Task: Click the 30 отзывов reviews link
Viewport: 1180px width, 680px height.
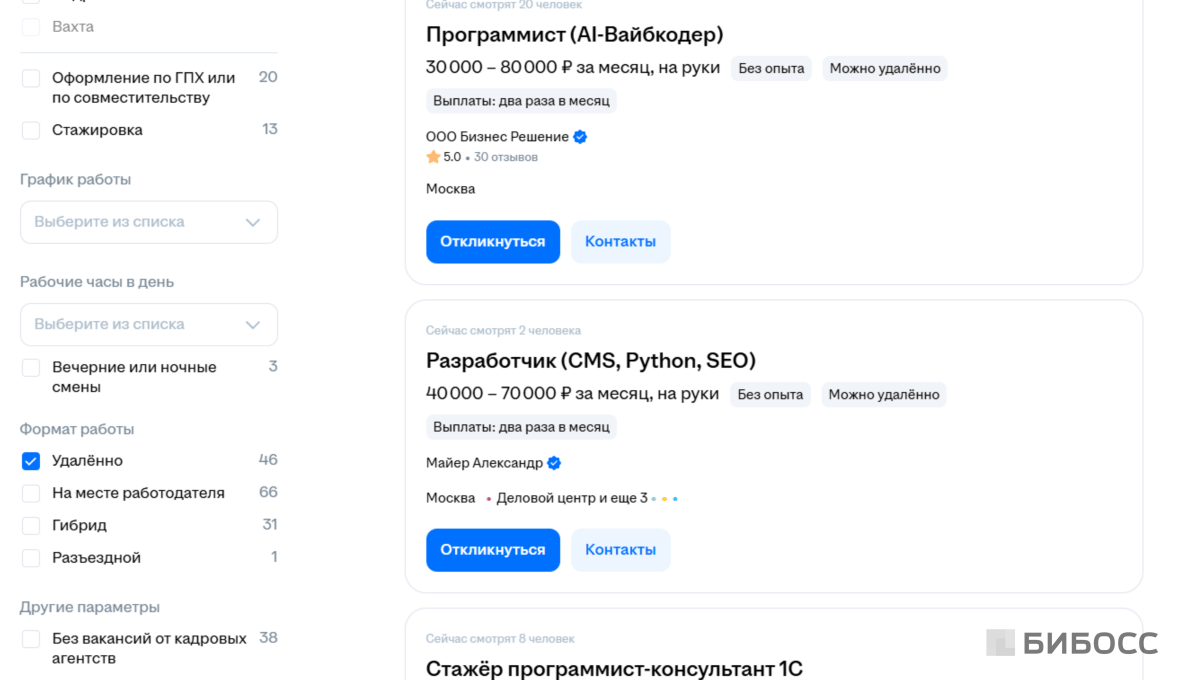Action: click(506, 157)
